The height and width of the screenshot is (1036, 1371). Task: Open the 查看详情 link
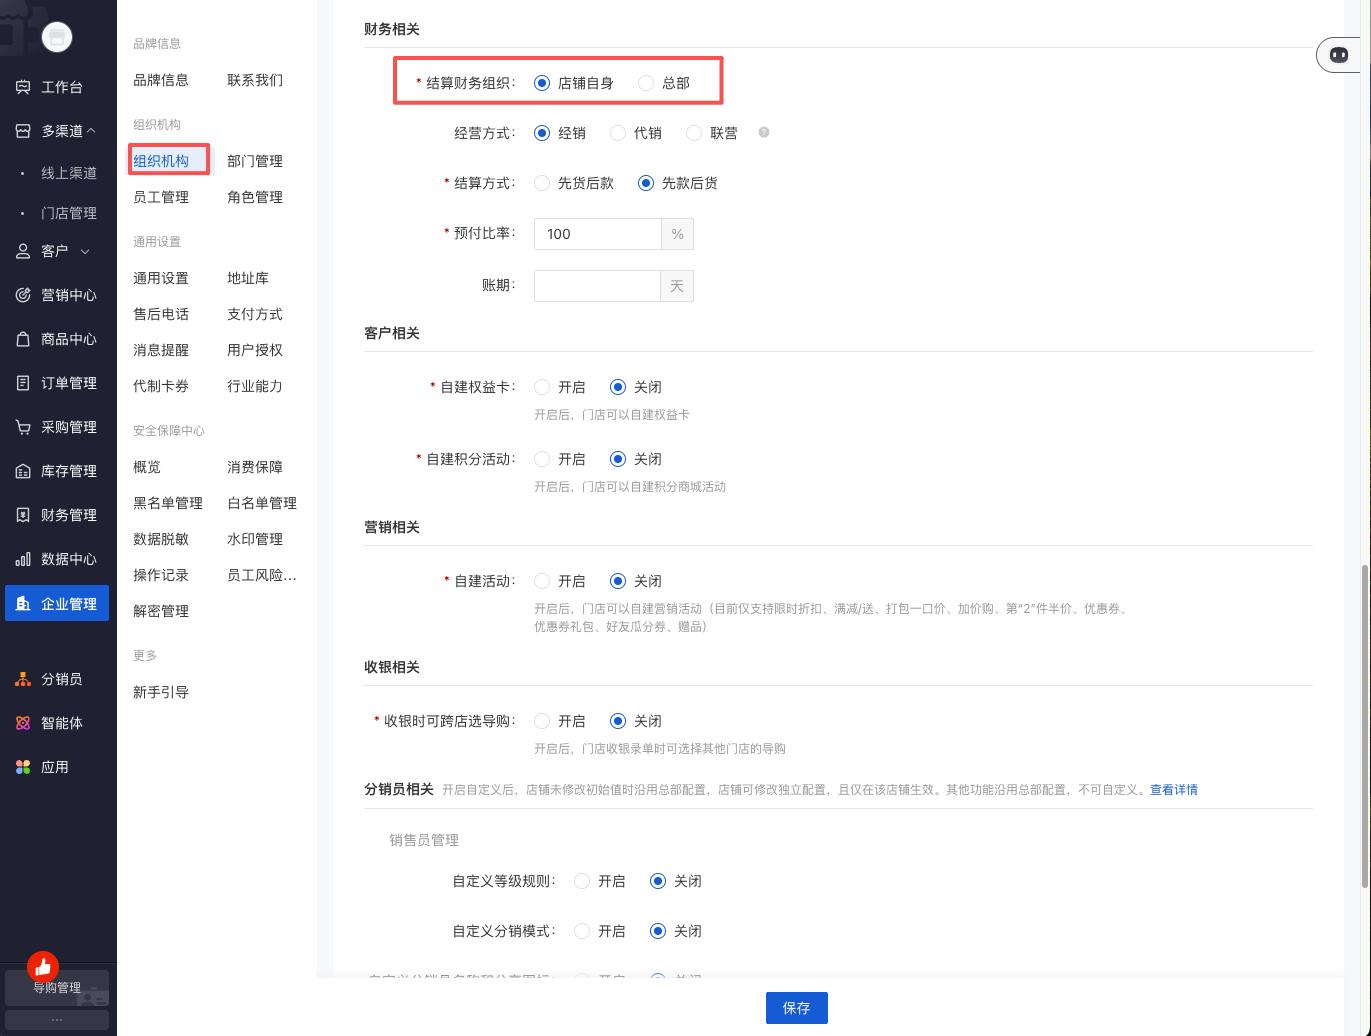coord(1173,789)
